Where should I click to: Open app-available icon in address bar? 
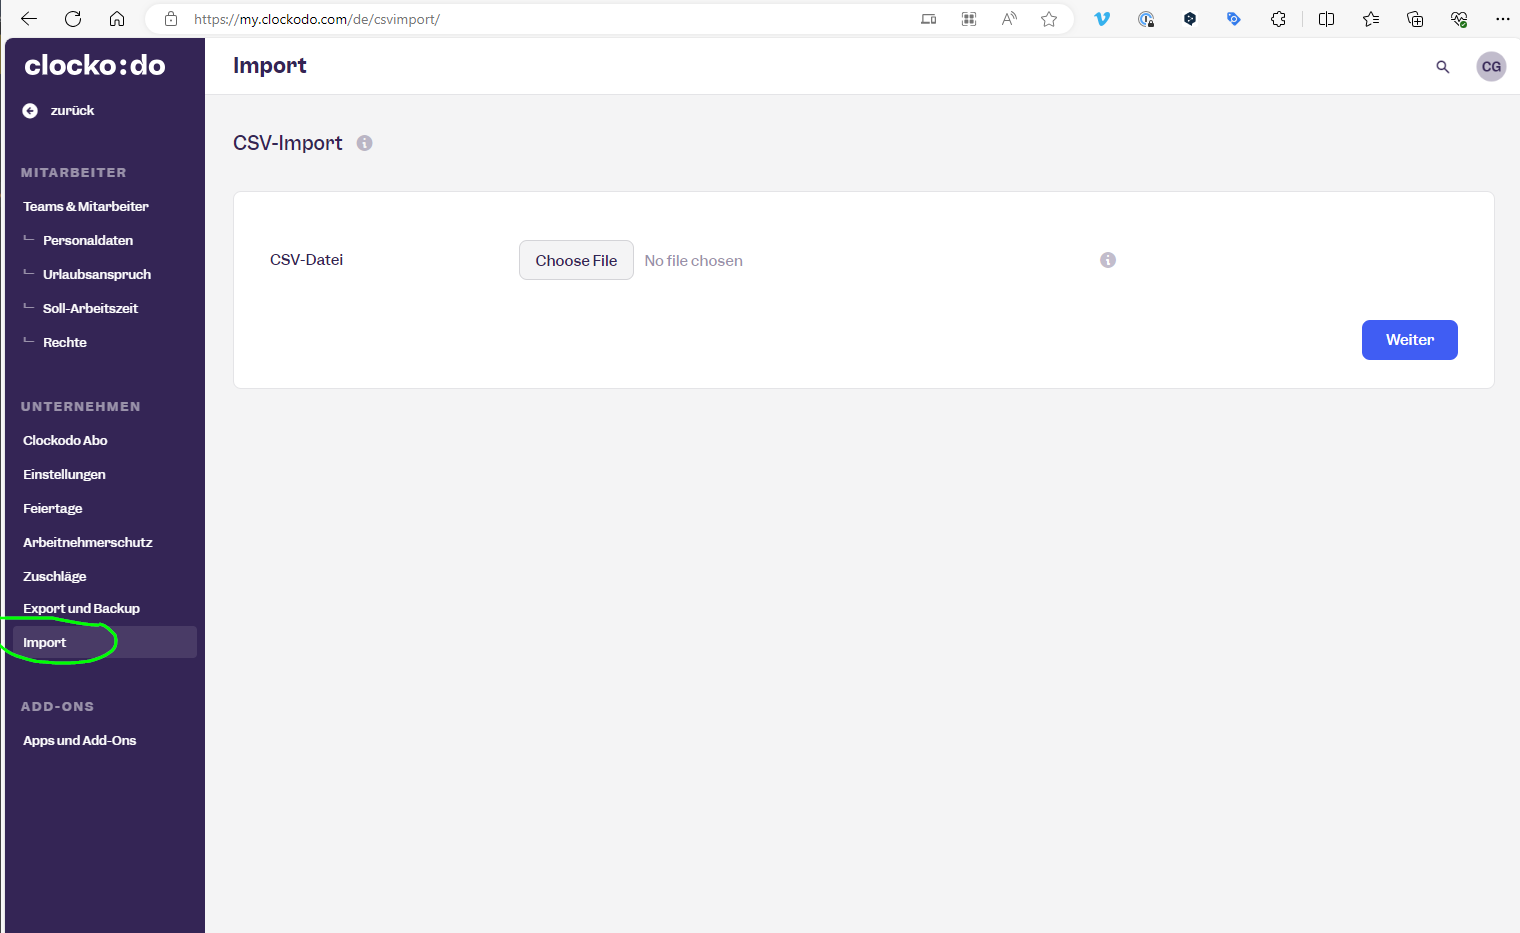click(929, 19)
